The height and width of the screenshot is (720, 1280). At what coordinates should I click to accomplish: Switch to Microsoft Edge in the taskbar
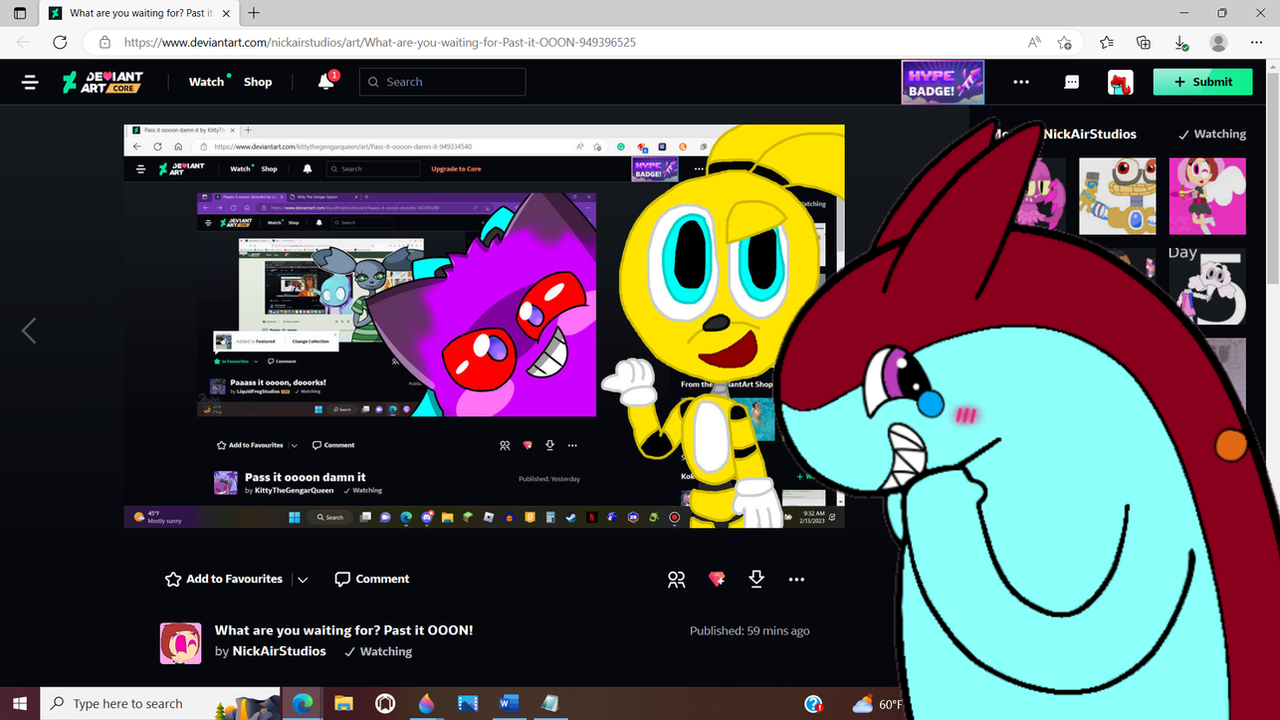tap(302, 704)
